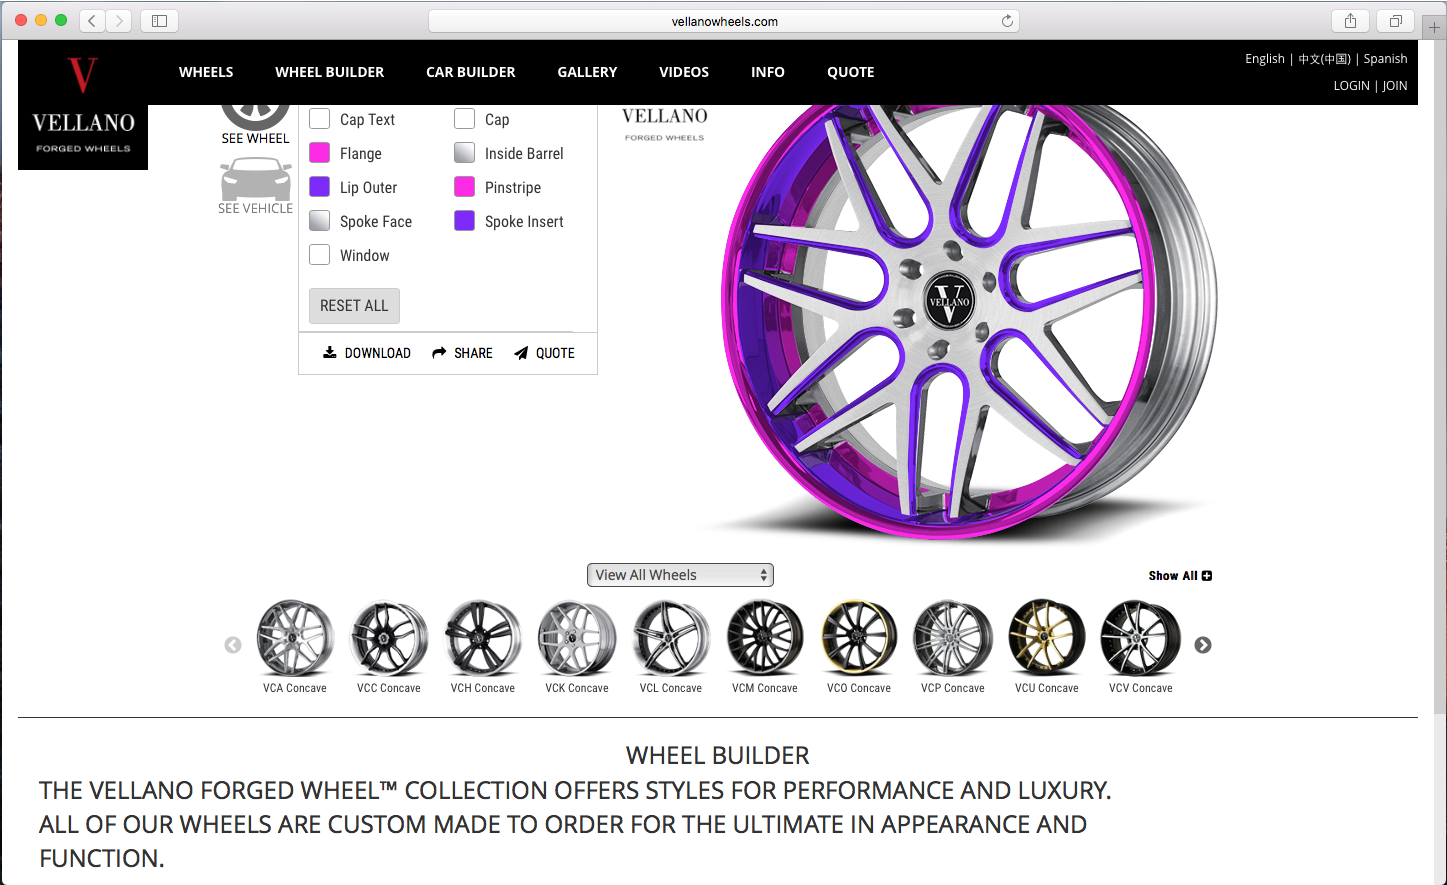
Task: Click the Inside Barrel silver swatch
Action: (x=465, y=153)
